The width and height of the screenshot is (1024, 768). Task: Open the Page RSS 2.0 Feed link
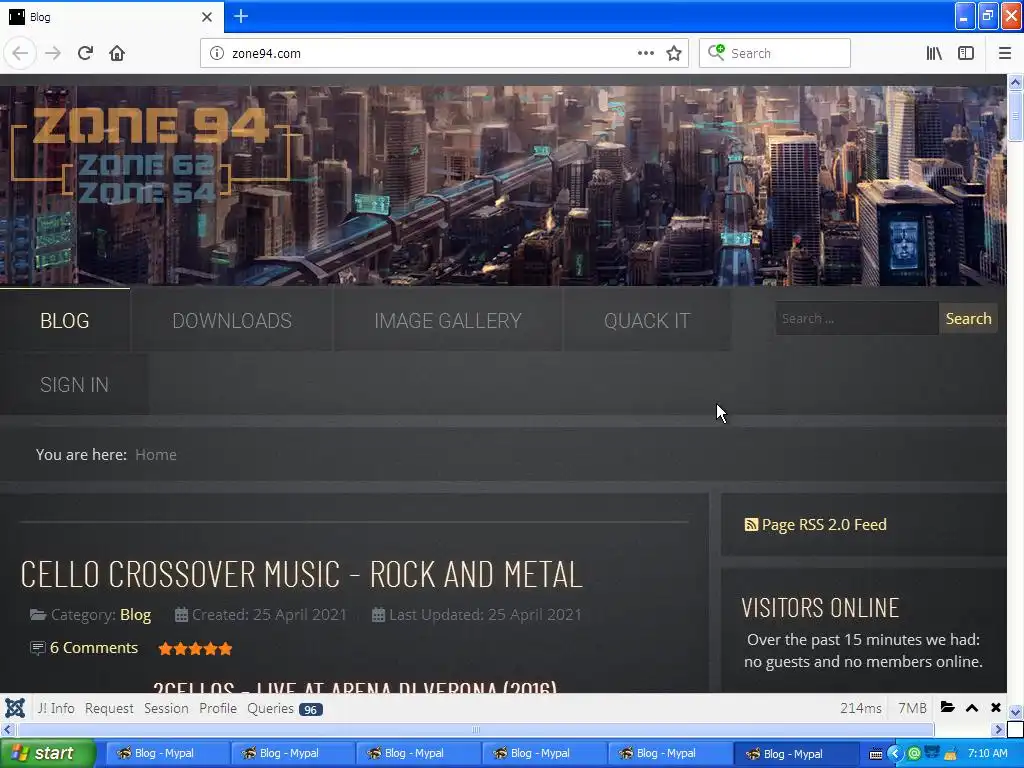(x=824, y=524)
